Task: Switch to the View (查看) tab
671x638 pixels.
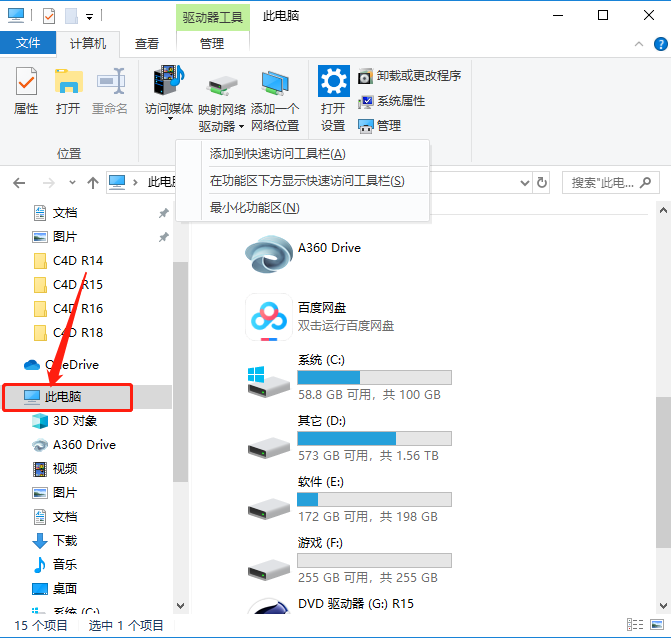Action: pos(147,44)
